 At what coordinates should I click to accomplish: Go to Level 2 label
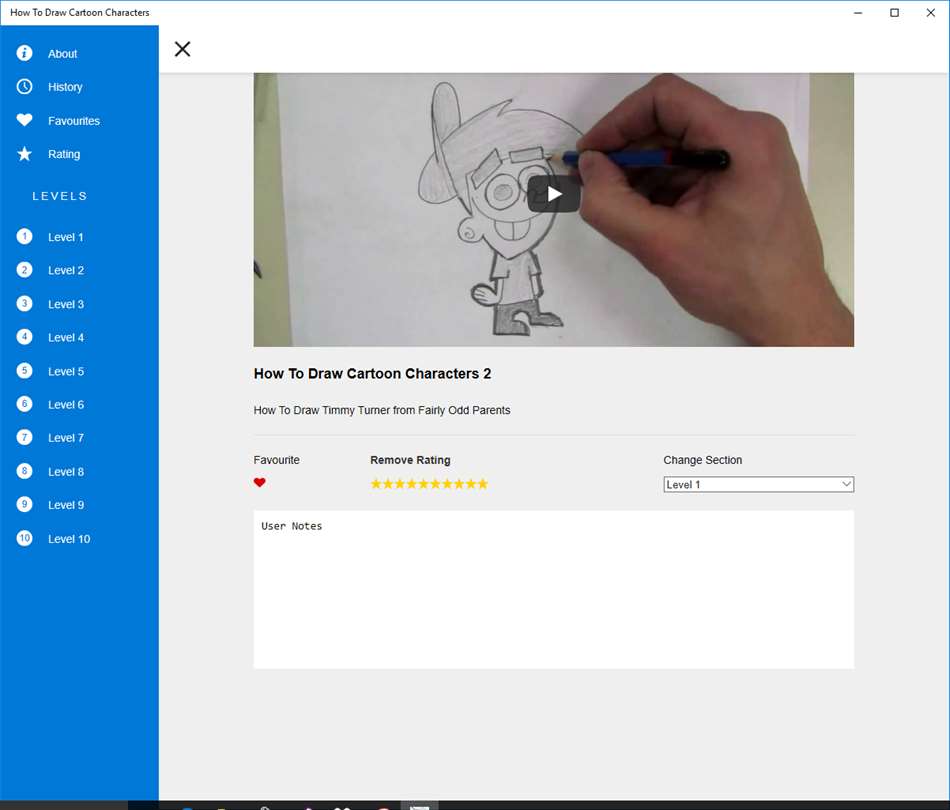coord(65,271)
